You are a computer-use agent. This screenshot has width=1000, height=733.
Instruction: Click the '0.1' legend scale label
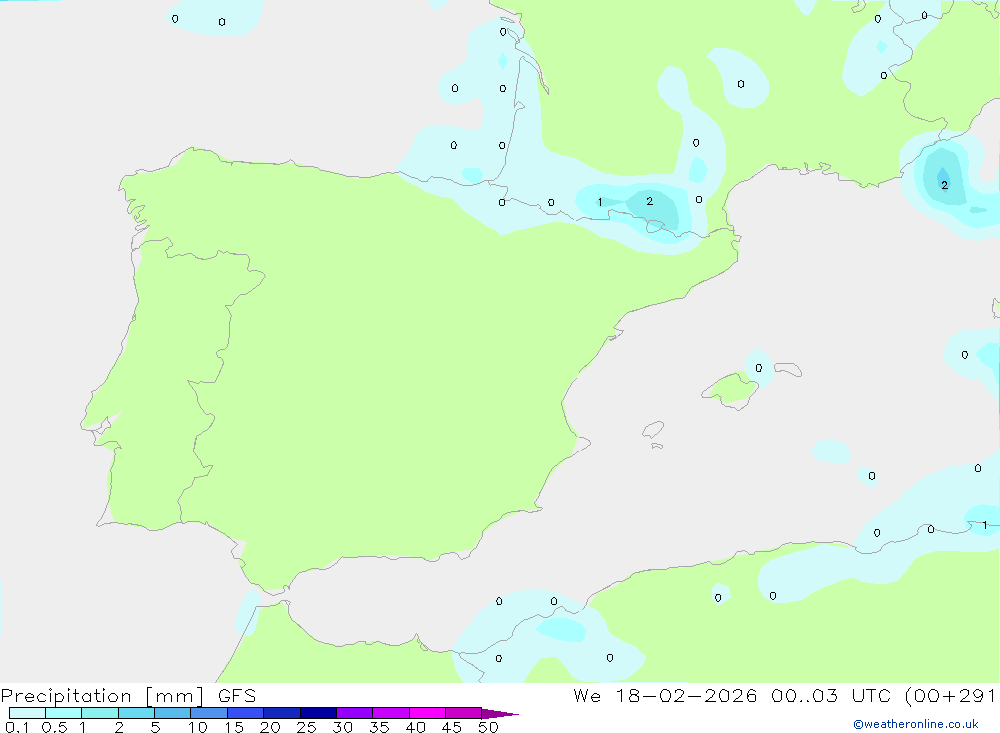tap(17, 727)
